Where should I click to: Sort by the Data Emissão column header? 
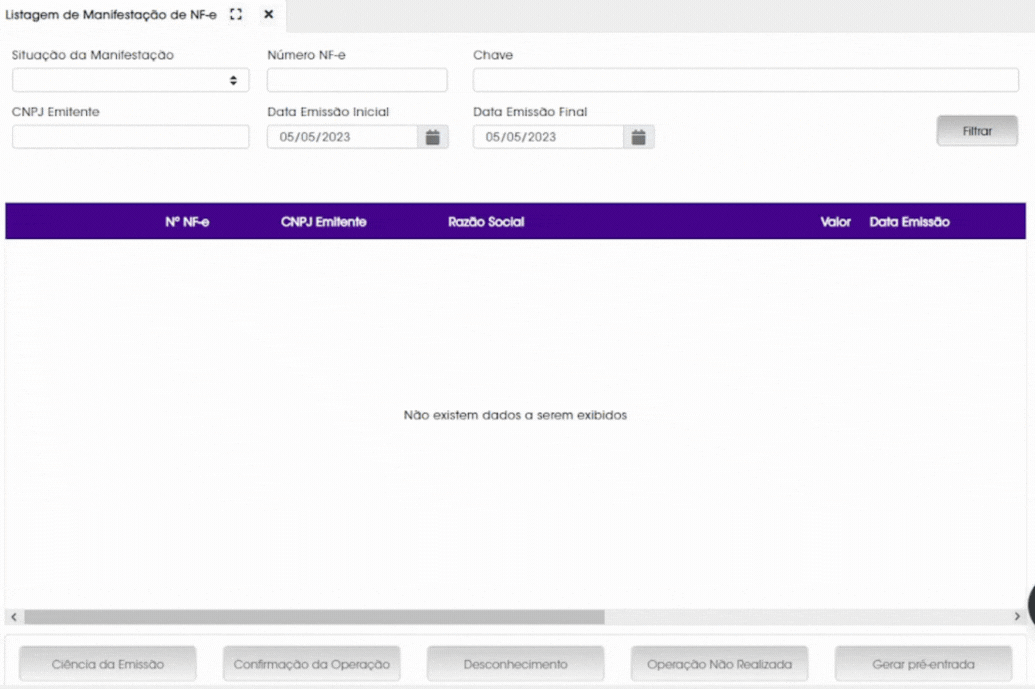pos(910,222)
